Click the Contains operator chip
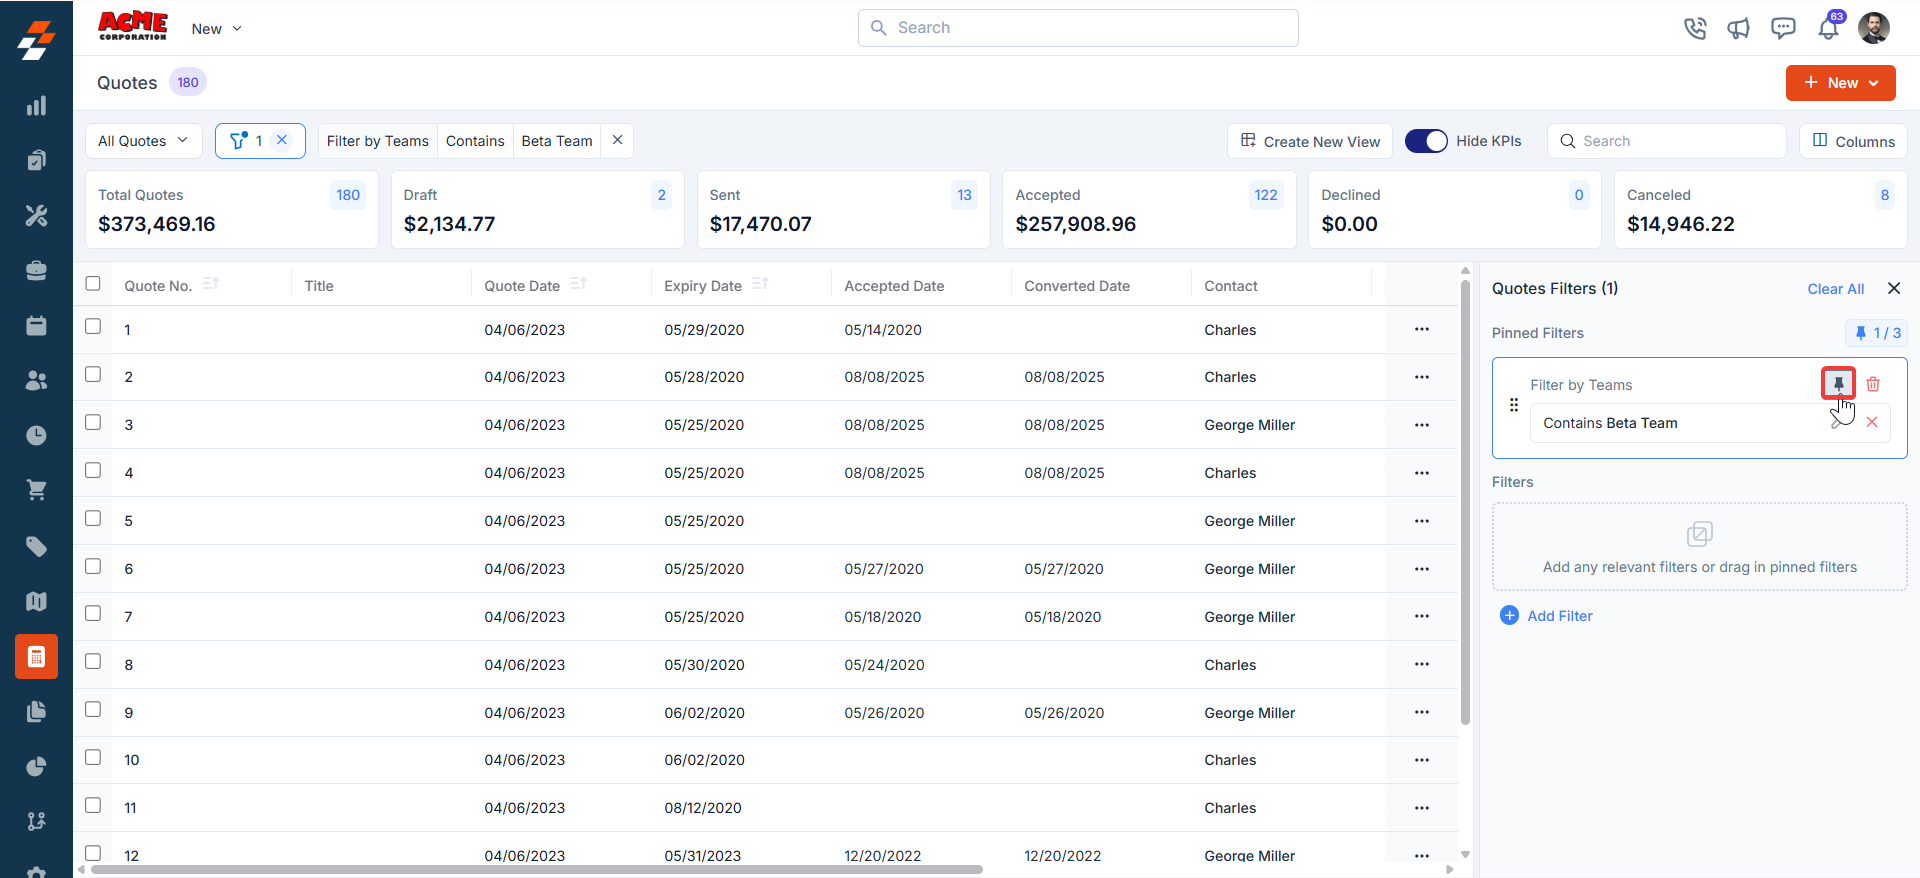Viewport: 1920px width, 878px height. pos(475,141)
